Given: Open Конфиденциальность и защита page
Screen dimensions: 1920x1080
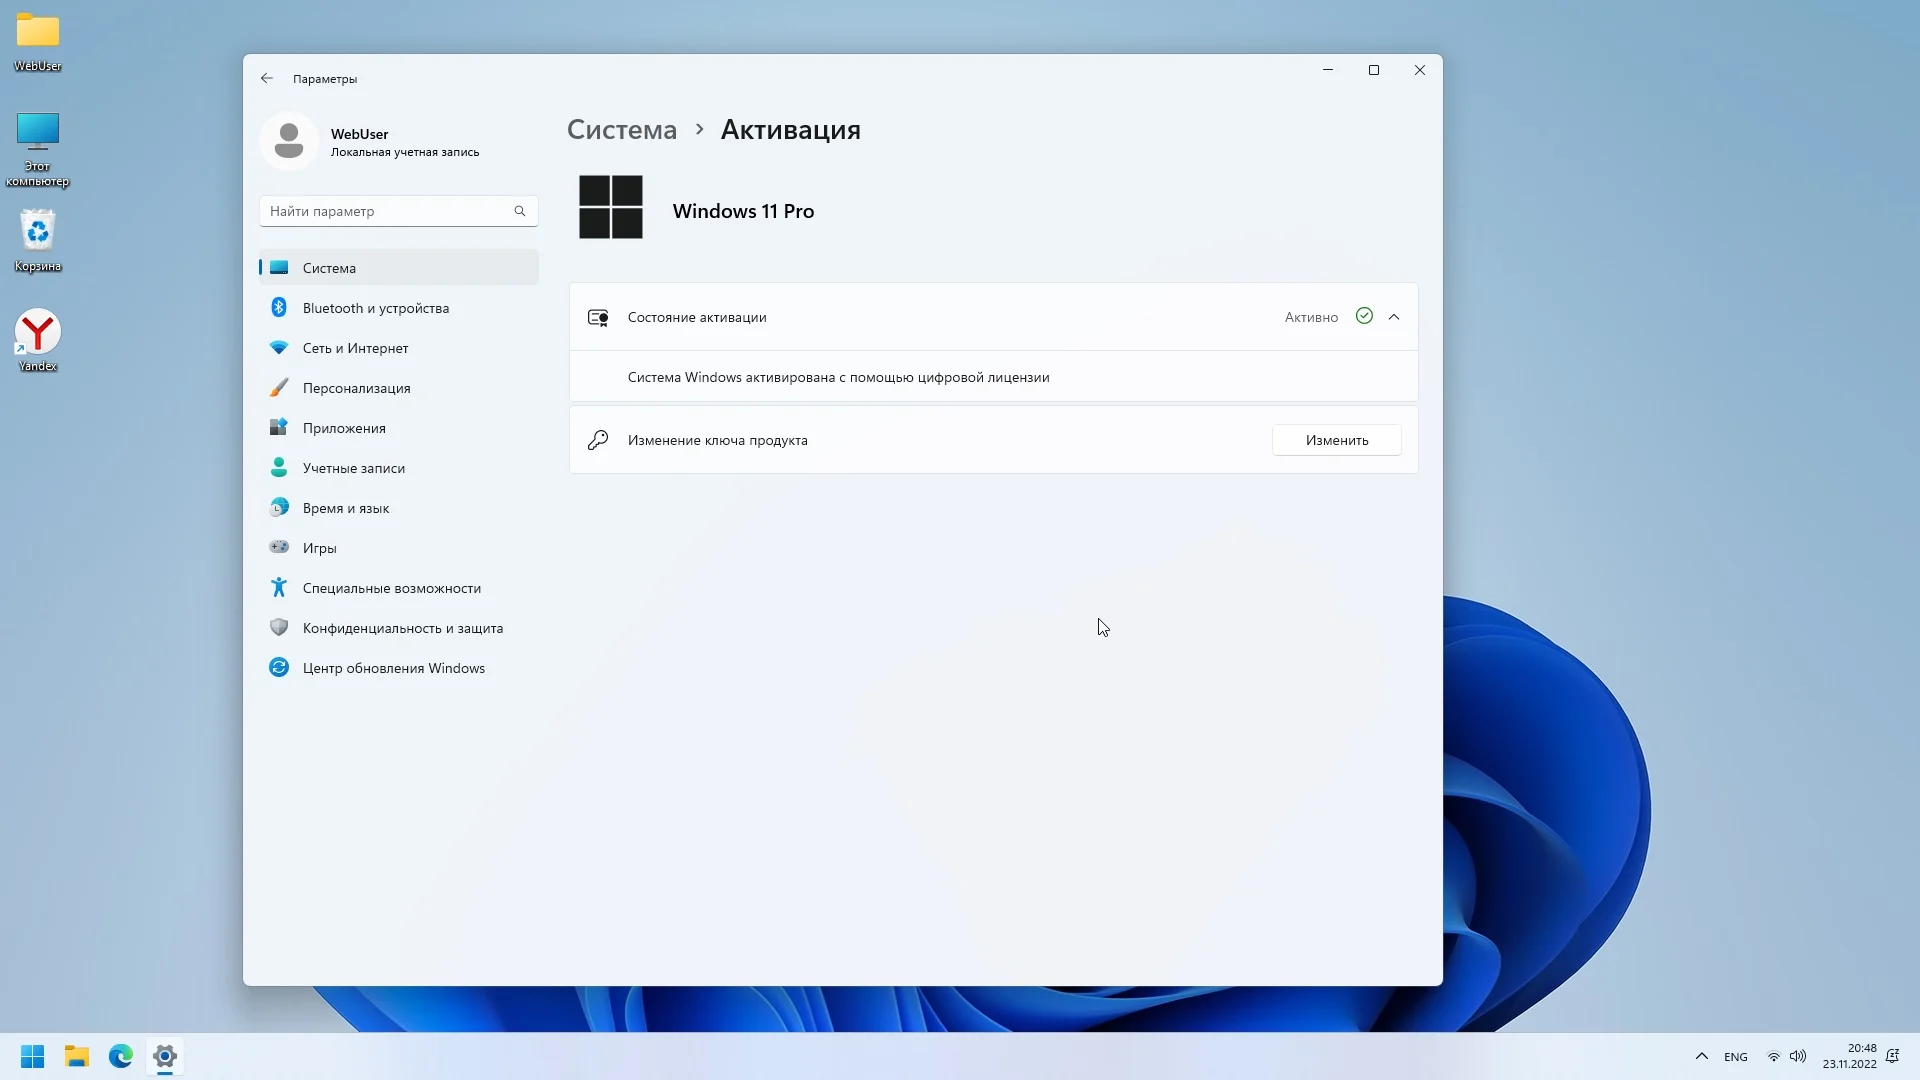Looking at the screenshot, I should pyautogui.click(x=402, y=628).
